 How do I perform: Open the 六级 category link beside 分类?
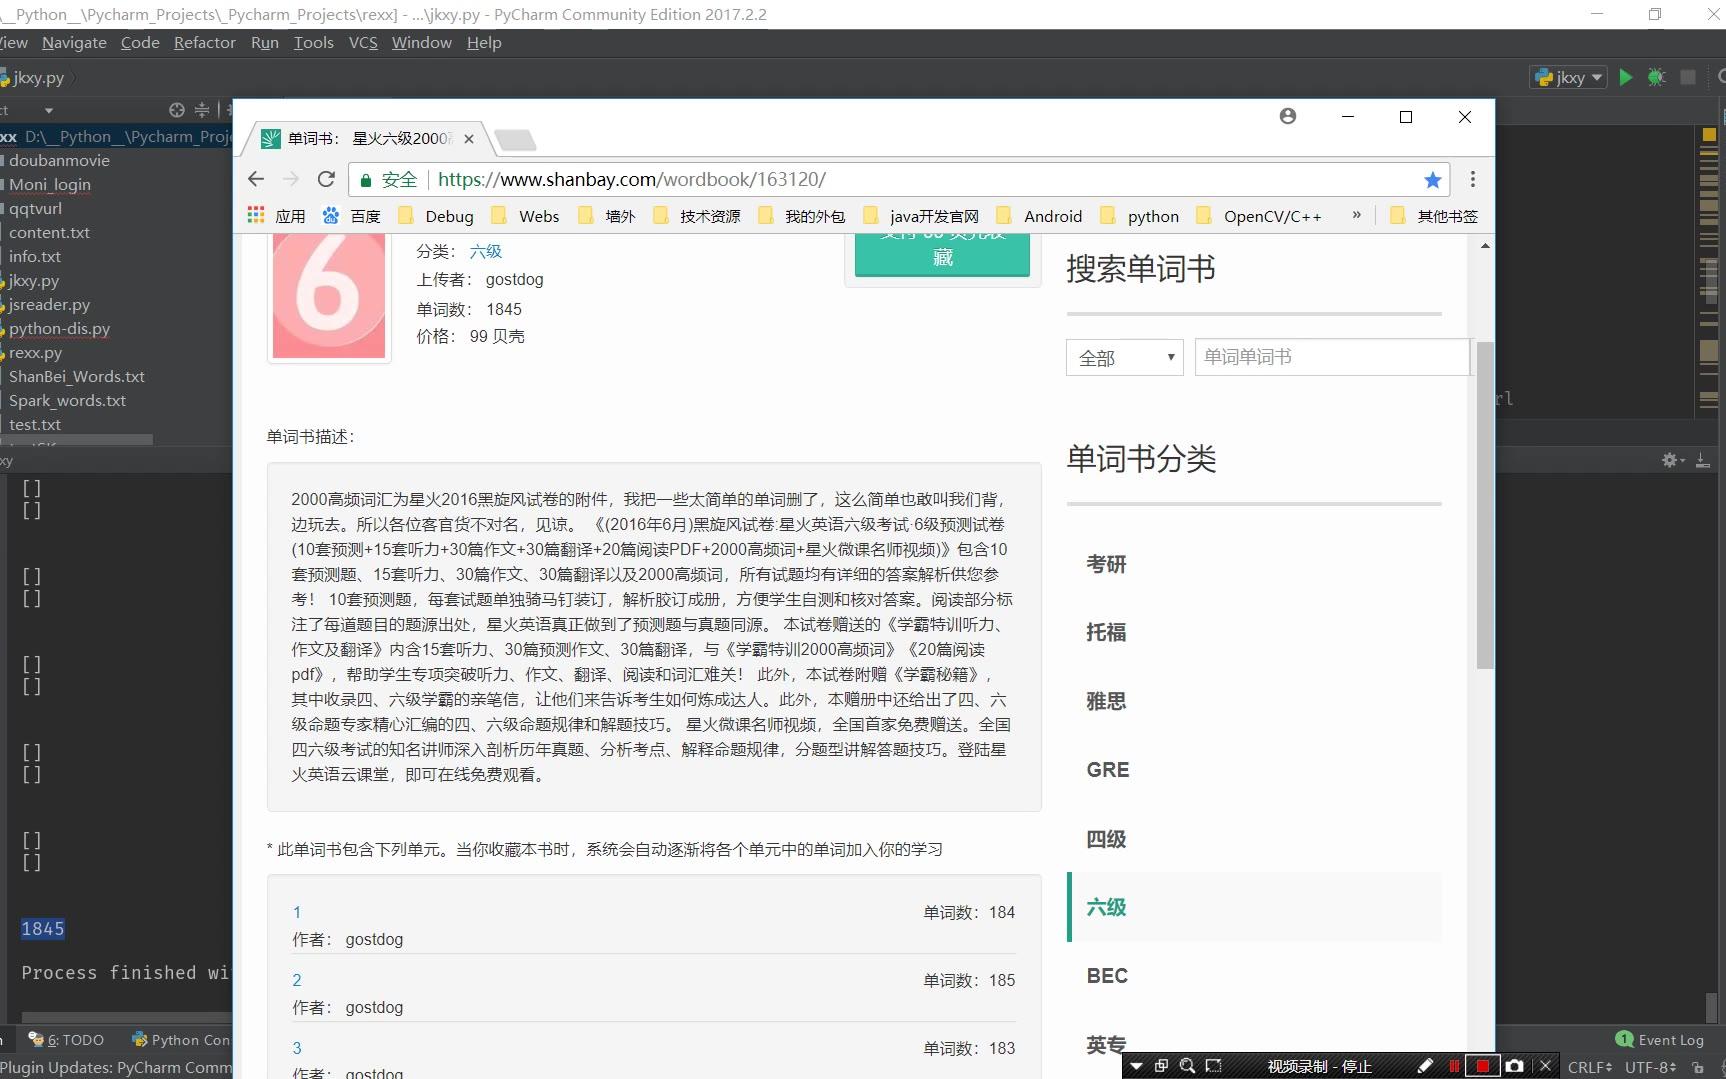(486, 252)
